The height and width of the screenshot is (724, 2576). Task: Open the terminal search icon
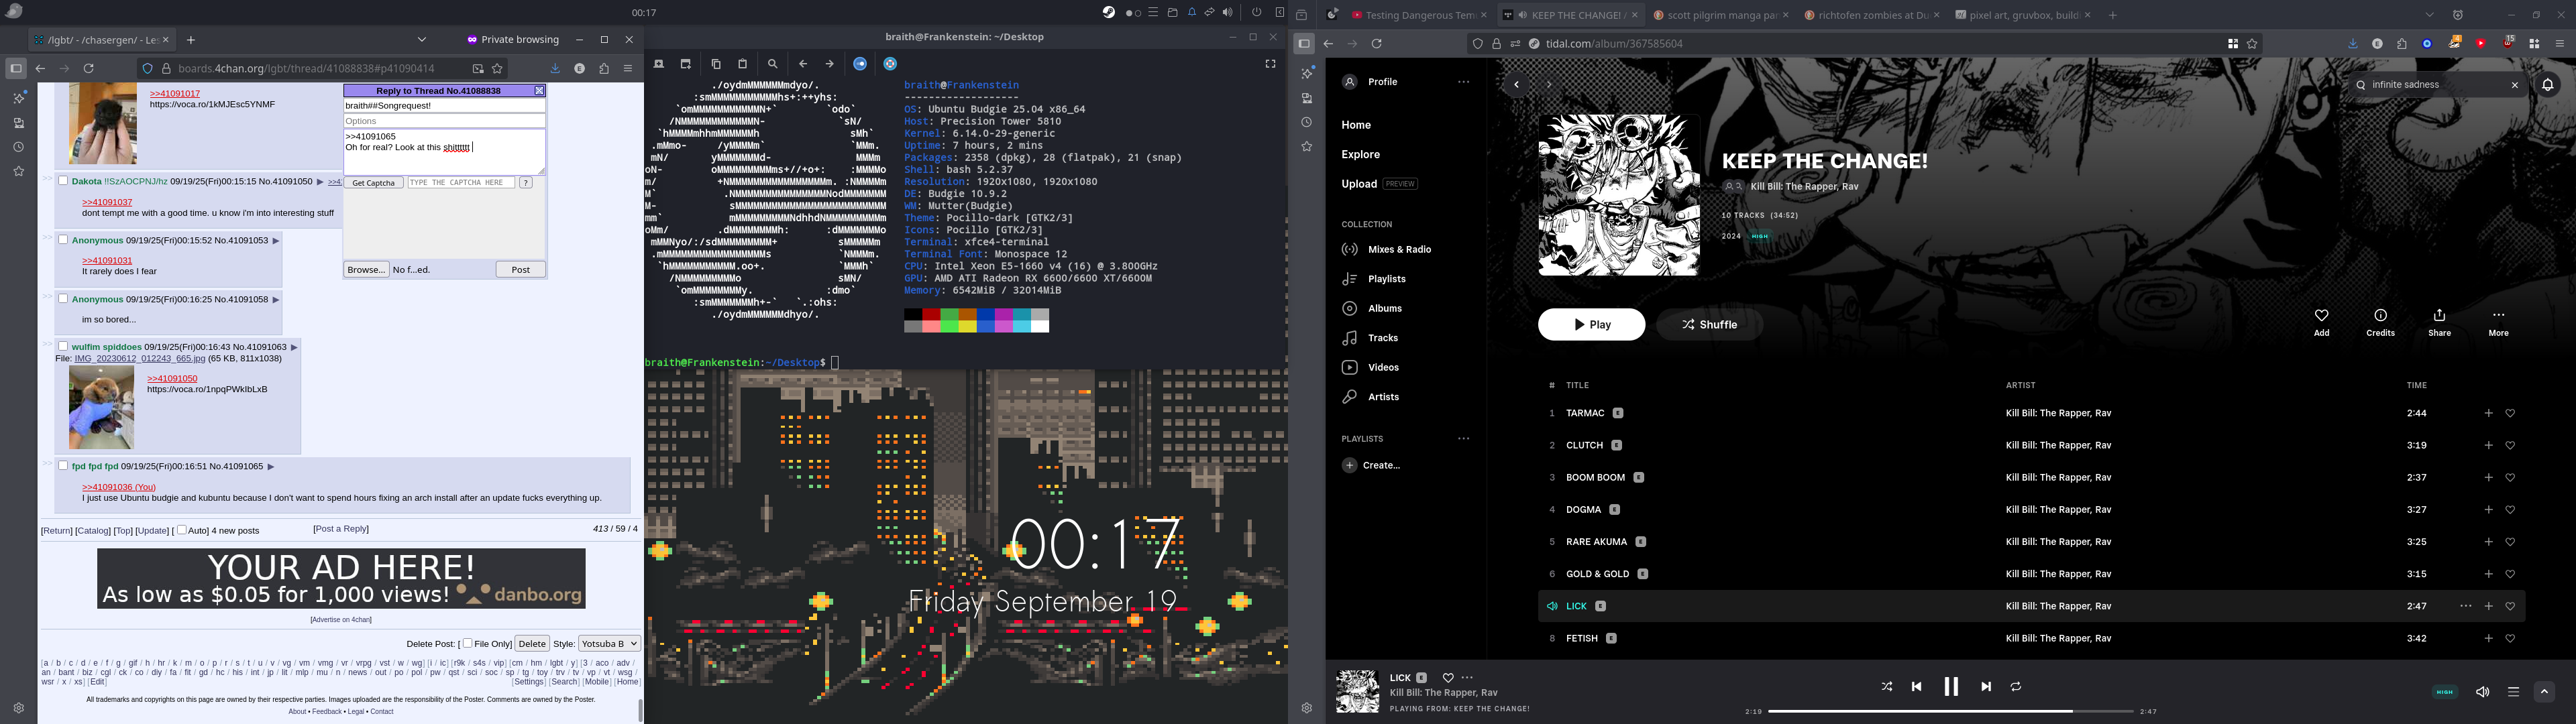[x=772, y=64]
